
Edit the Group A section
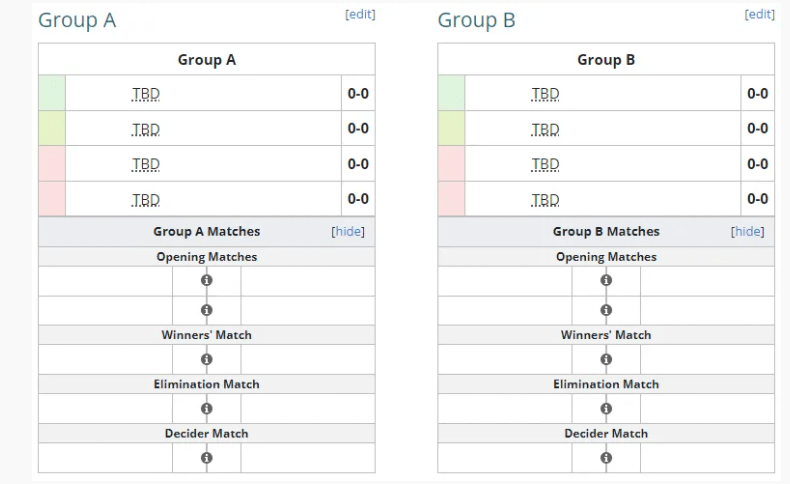(x=360, y=15)
